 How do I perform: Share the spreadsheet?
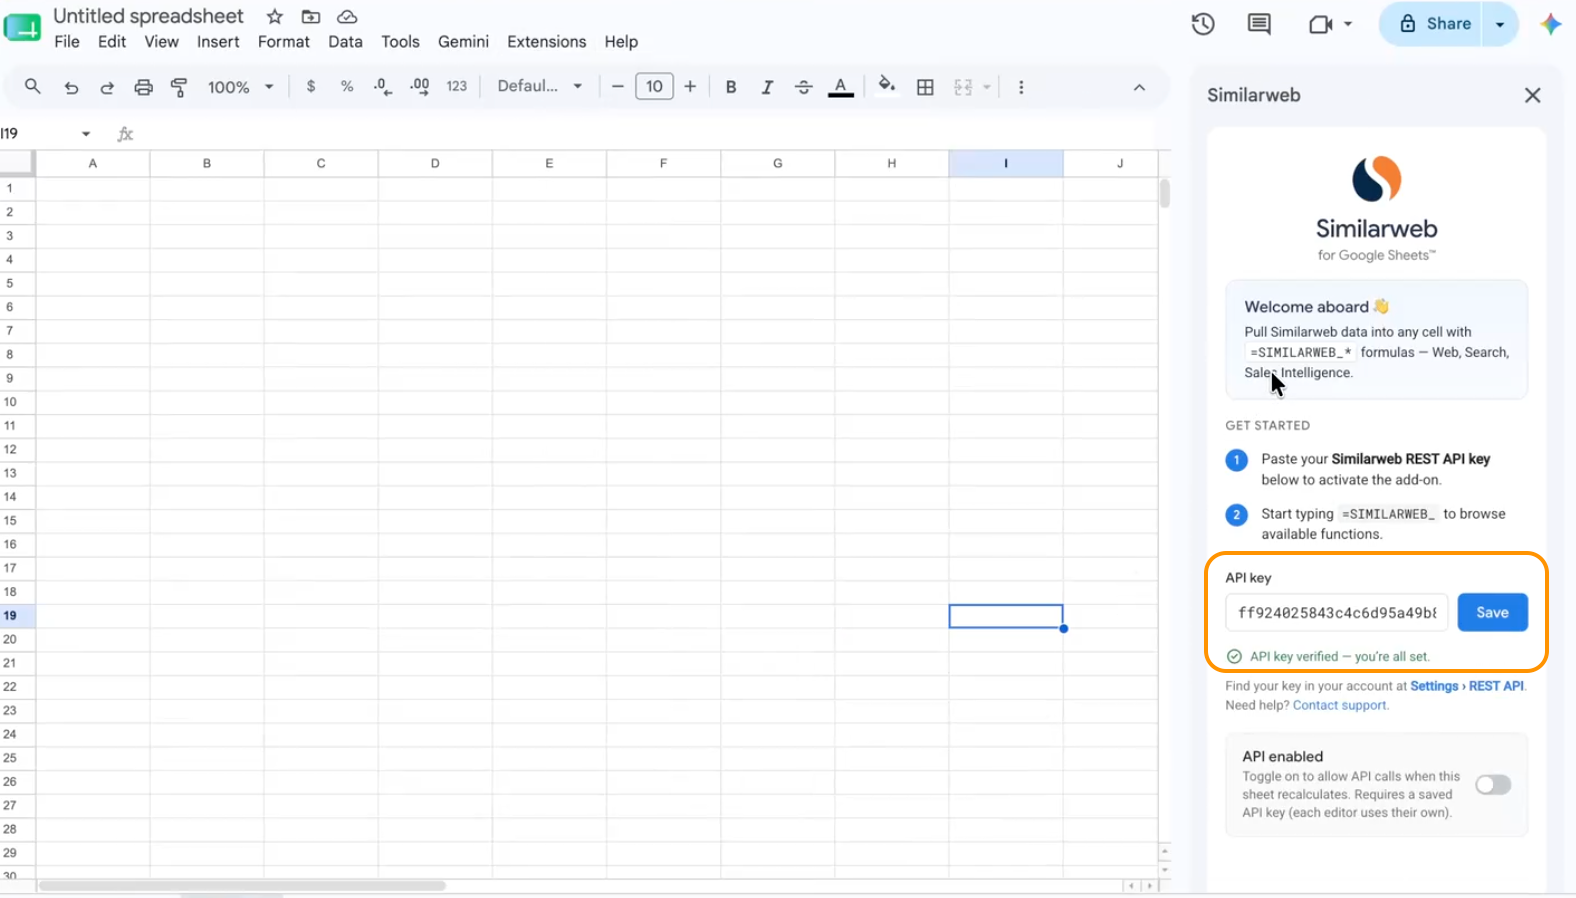1435,24
